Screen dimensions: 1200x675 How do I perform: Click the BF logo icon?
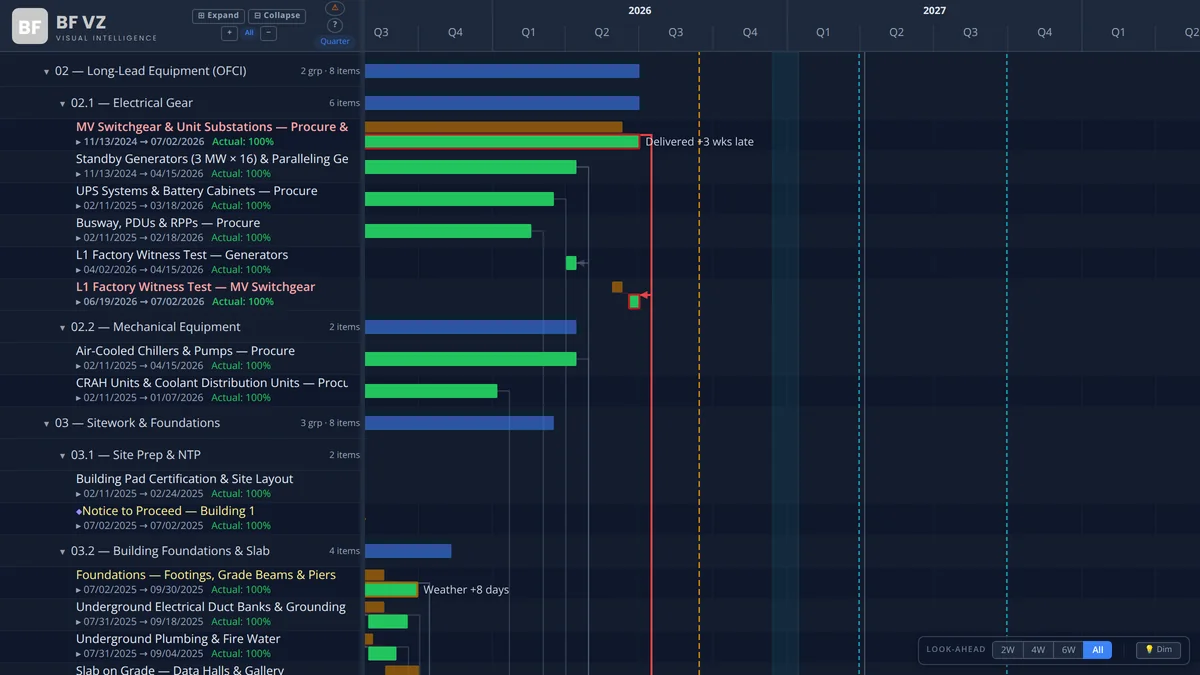(x=30, y=26)
